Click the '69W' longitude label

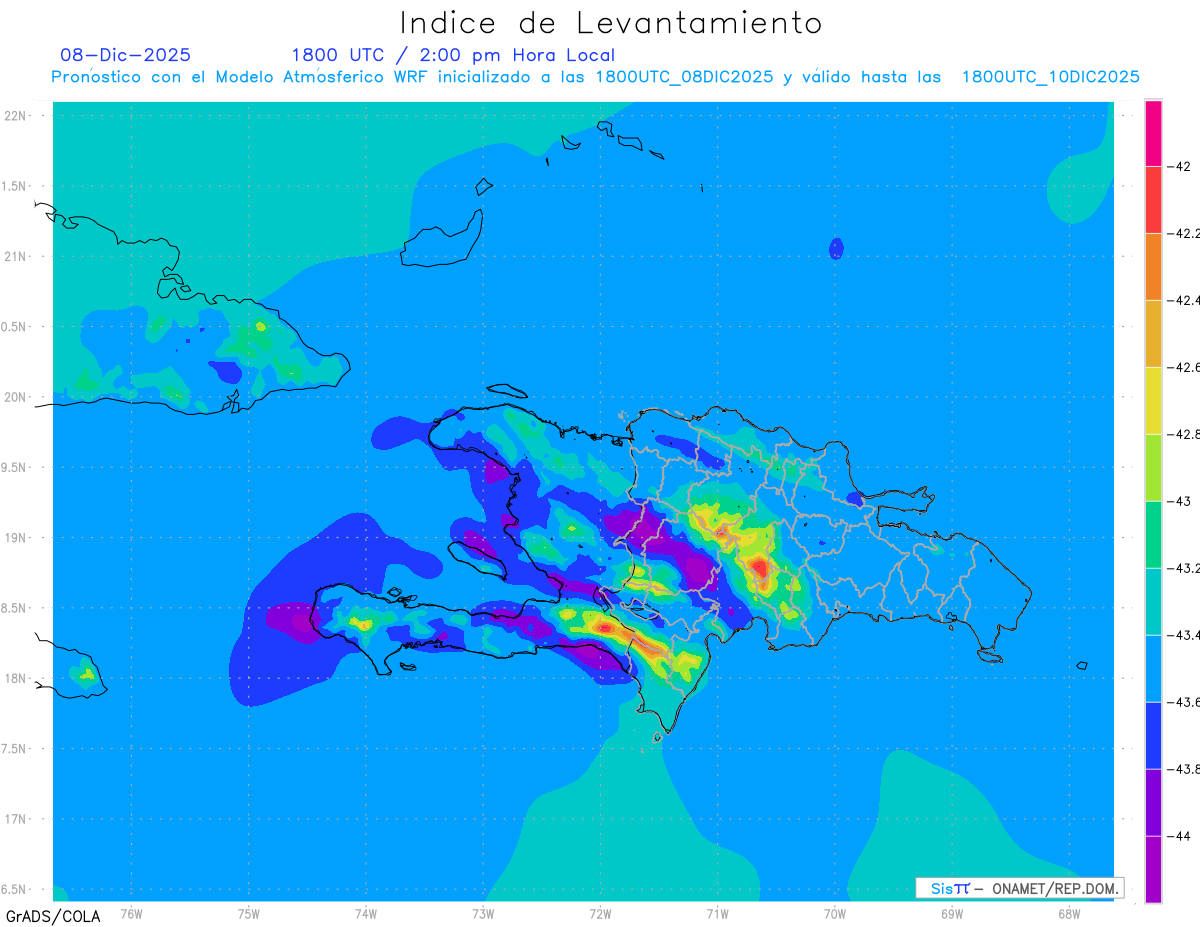pos(952,912)
